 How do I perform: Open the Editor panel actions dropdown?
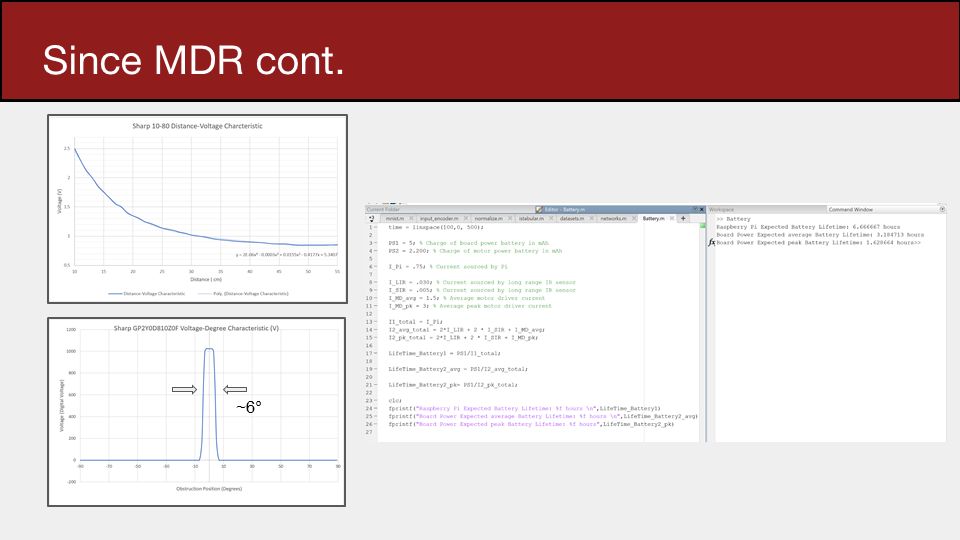695,209
